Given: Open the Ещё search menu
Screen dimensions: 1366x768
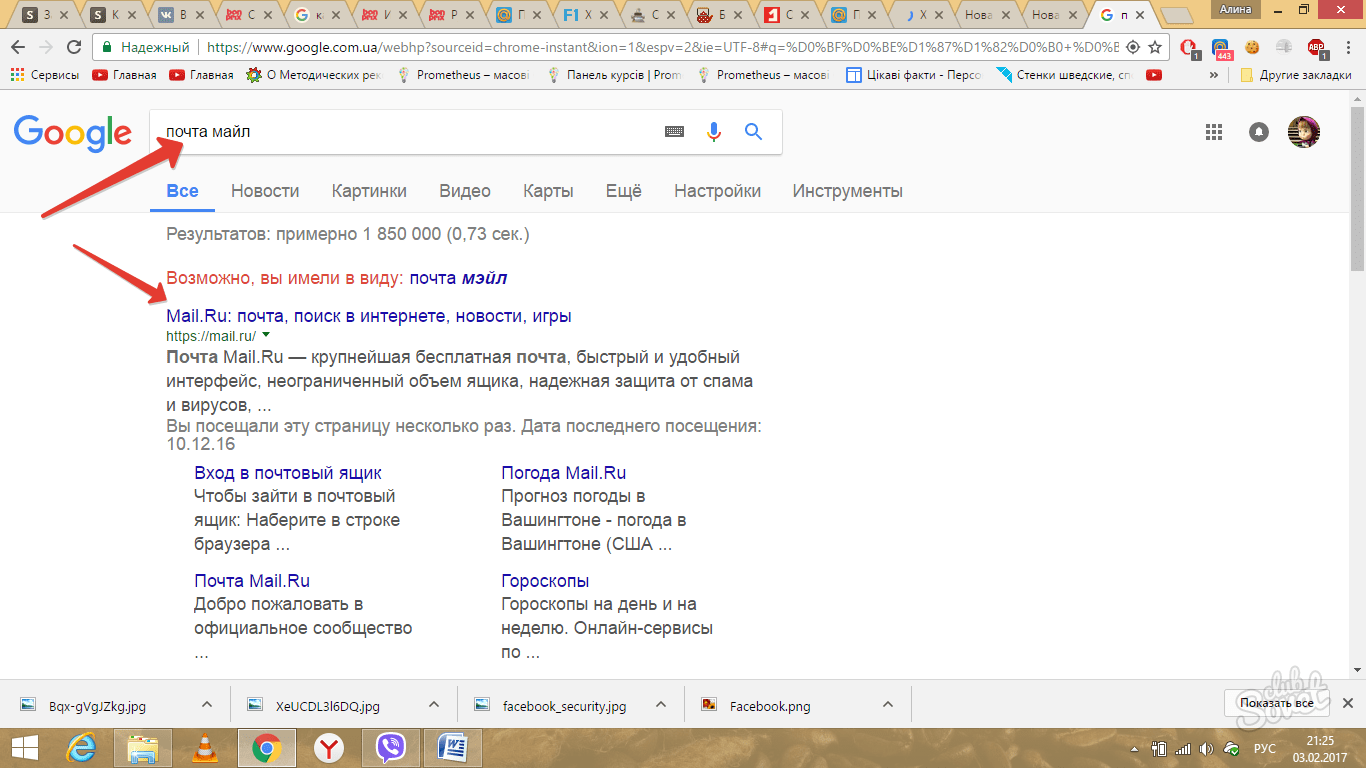Looking at the screenshot, I should pos(624,191).
